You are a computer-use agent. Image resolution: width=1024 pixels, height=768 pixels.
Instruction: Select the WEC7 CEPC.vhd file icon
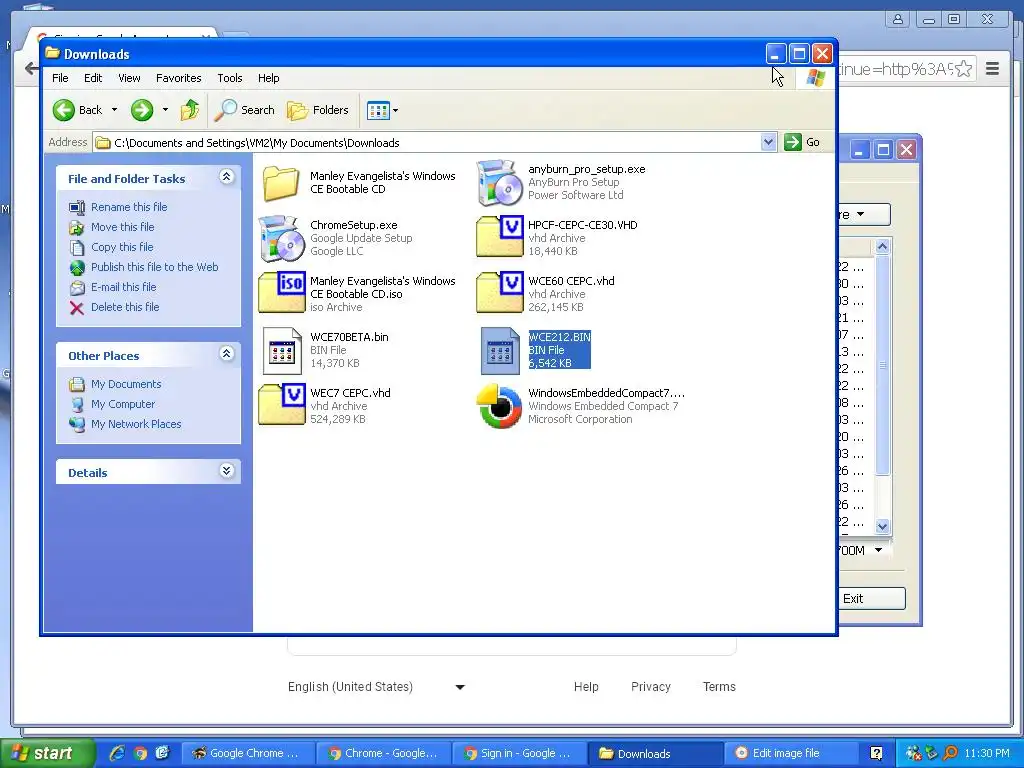pos(281,404)
